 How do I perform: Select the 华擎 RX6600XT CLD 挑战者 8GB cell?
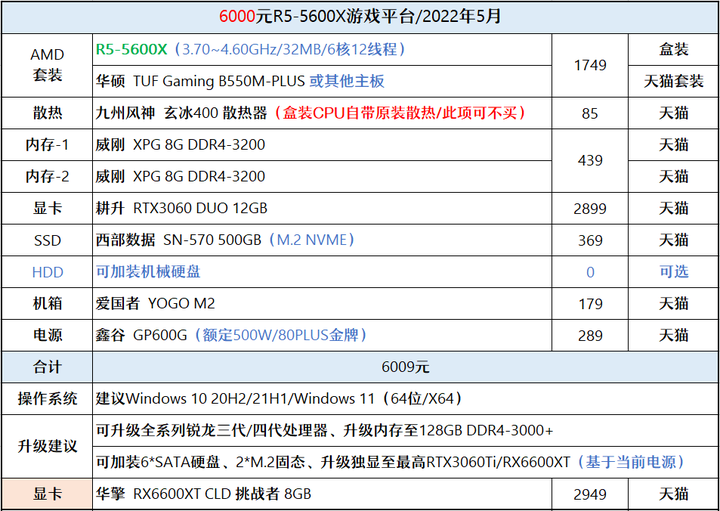tap(322, 494)
